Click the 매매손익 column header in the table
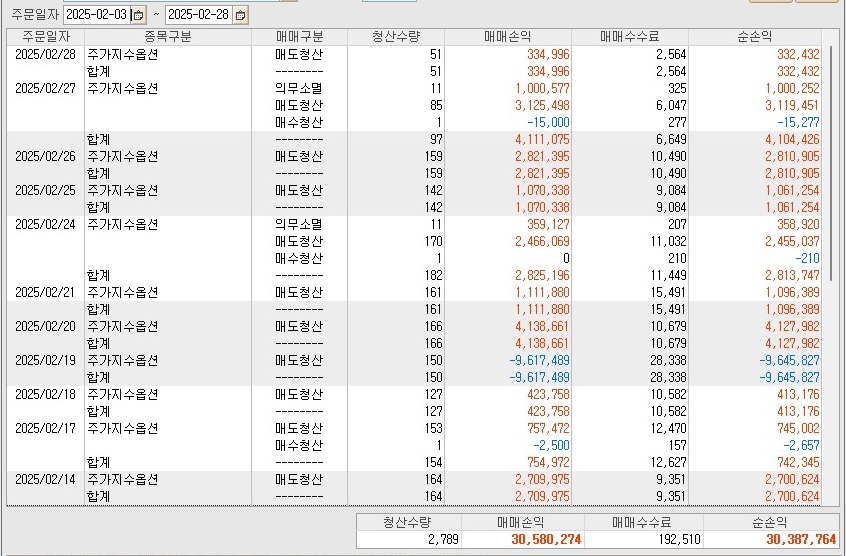Screen dimensions: 846x556 pyautogui.click(x=508, y=37)
